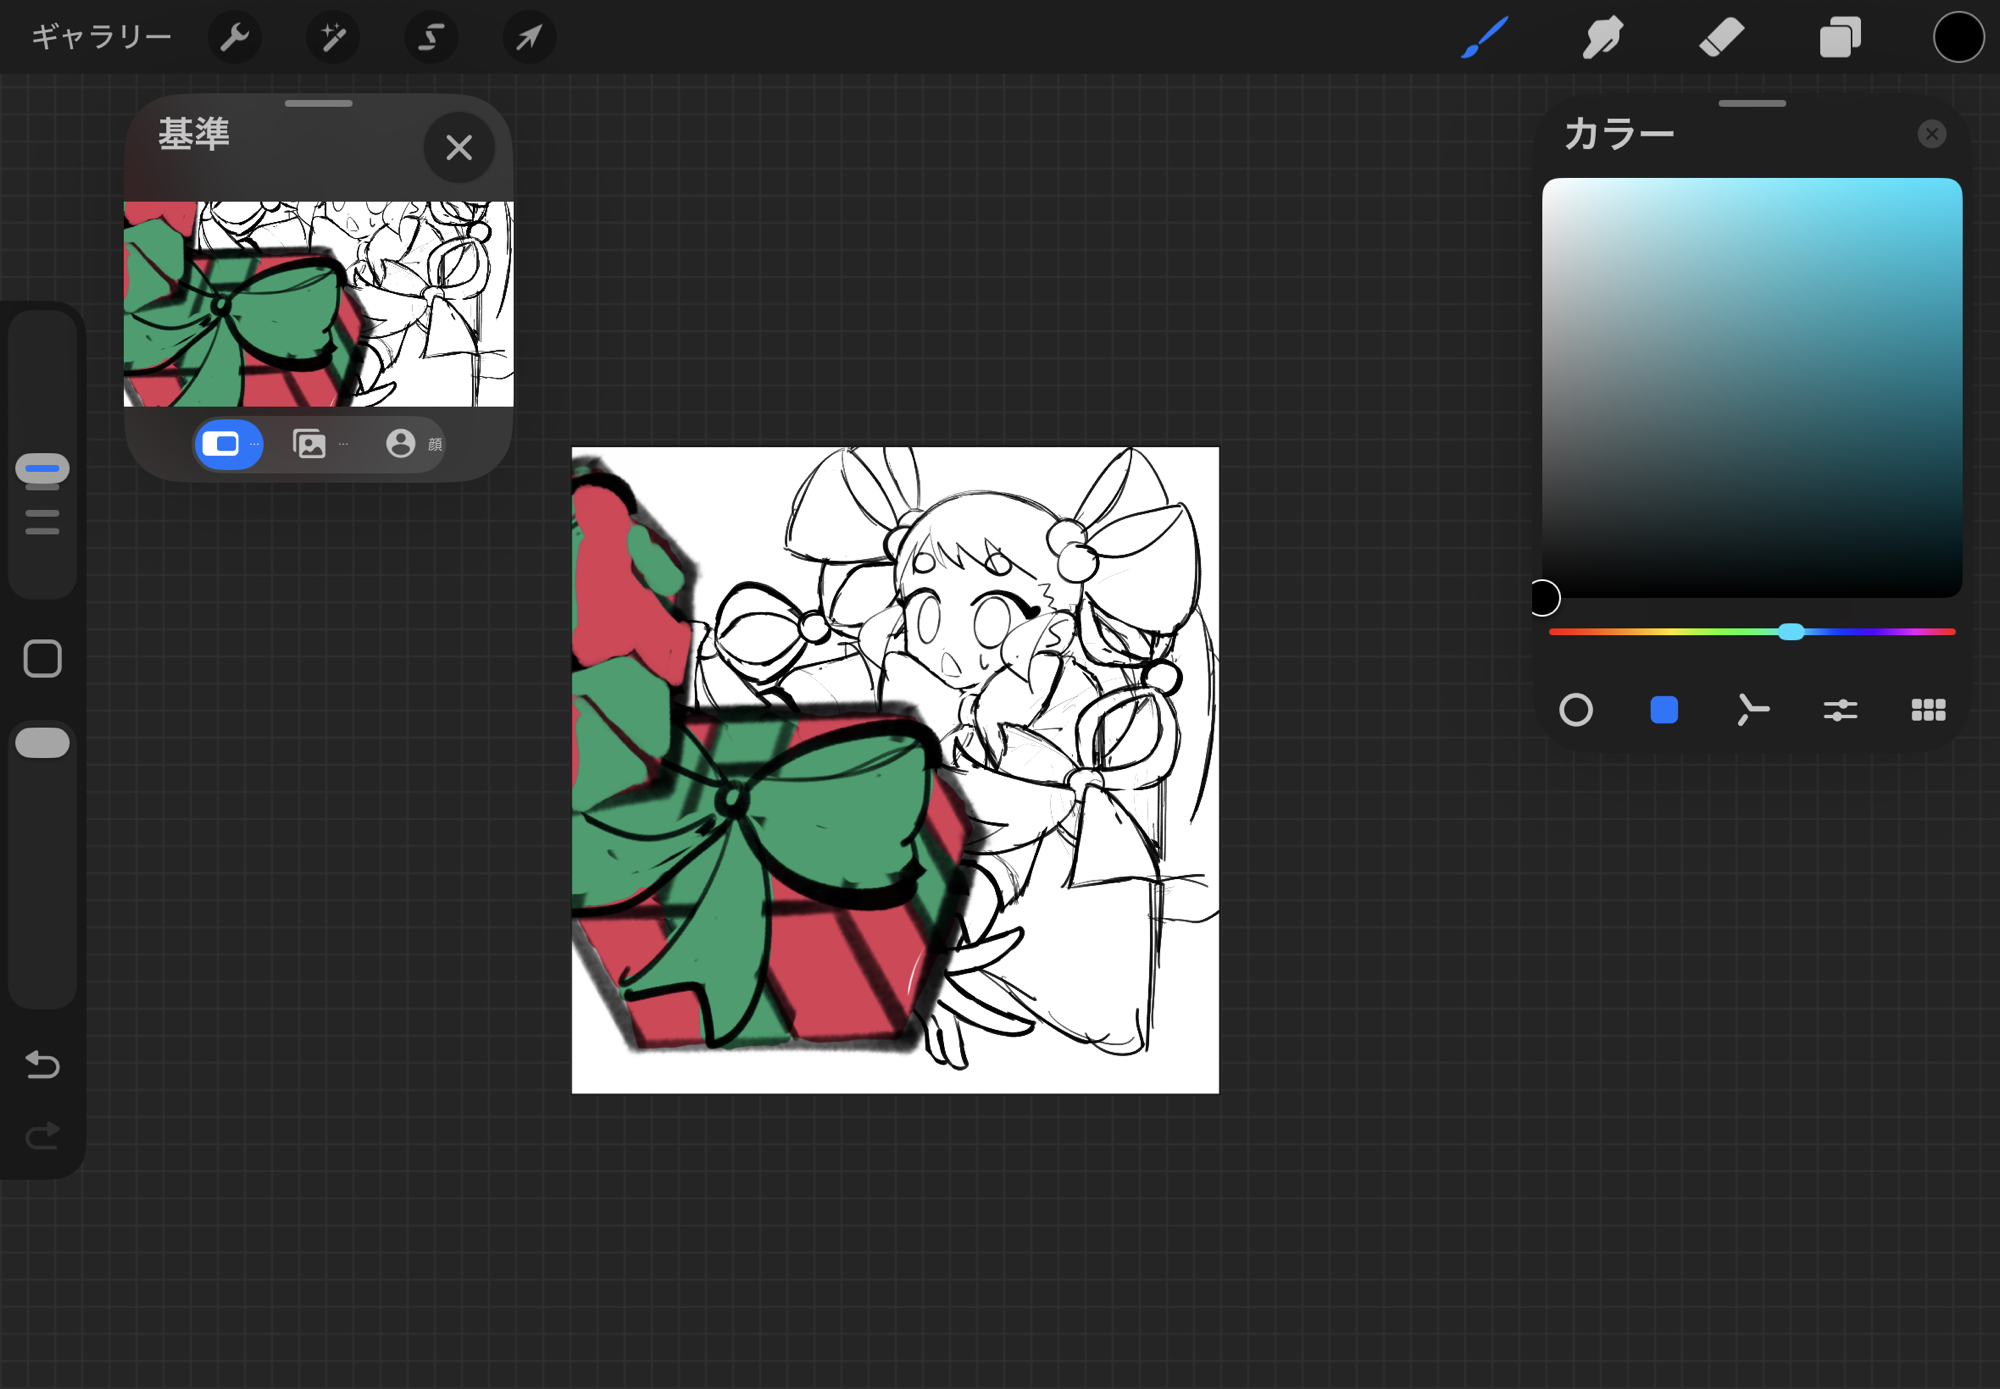Image resolution: width=2000 pixels, height=1389 pixels.
Task: Switch reference to Image mode
Action: pyautogui.click(x=310, y=444)
